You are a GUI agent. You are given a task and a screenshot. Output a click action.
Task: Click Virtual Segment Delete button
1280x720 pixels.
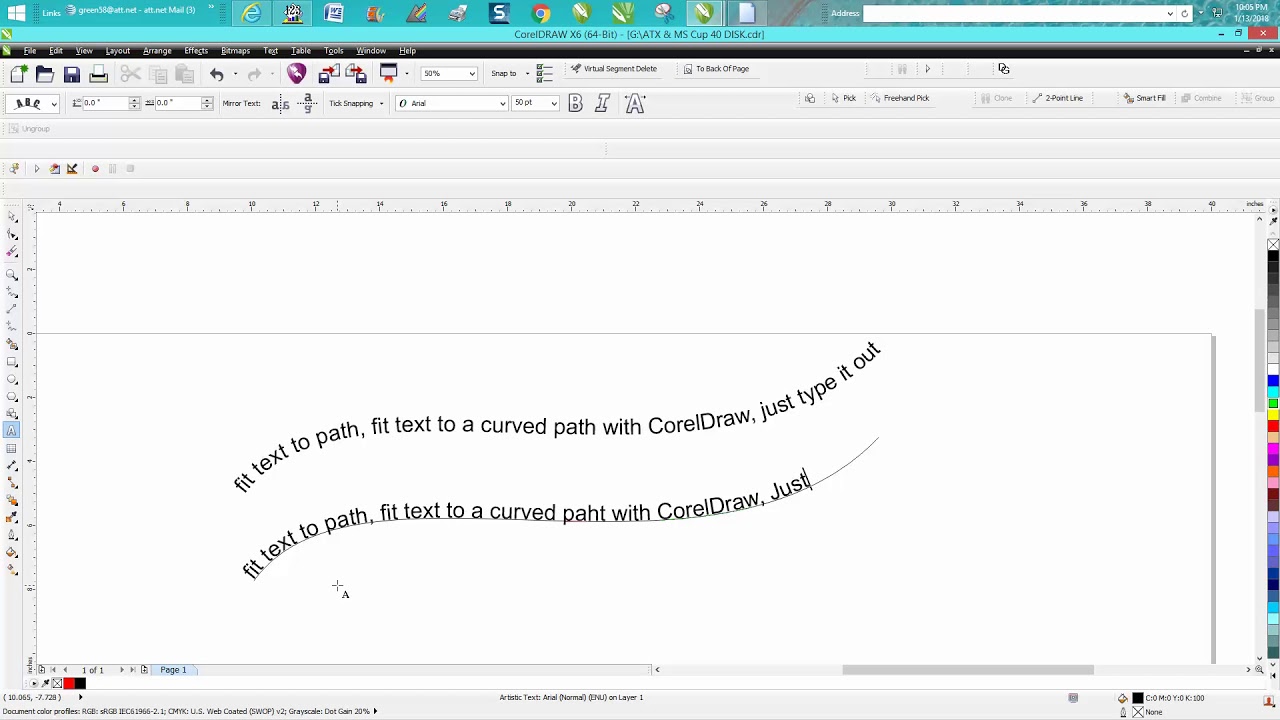(x=613, y=69)
